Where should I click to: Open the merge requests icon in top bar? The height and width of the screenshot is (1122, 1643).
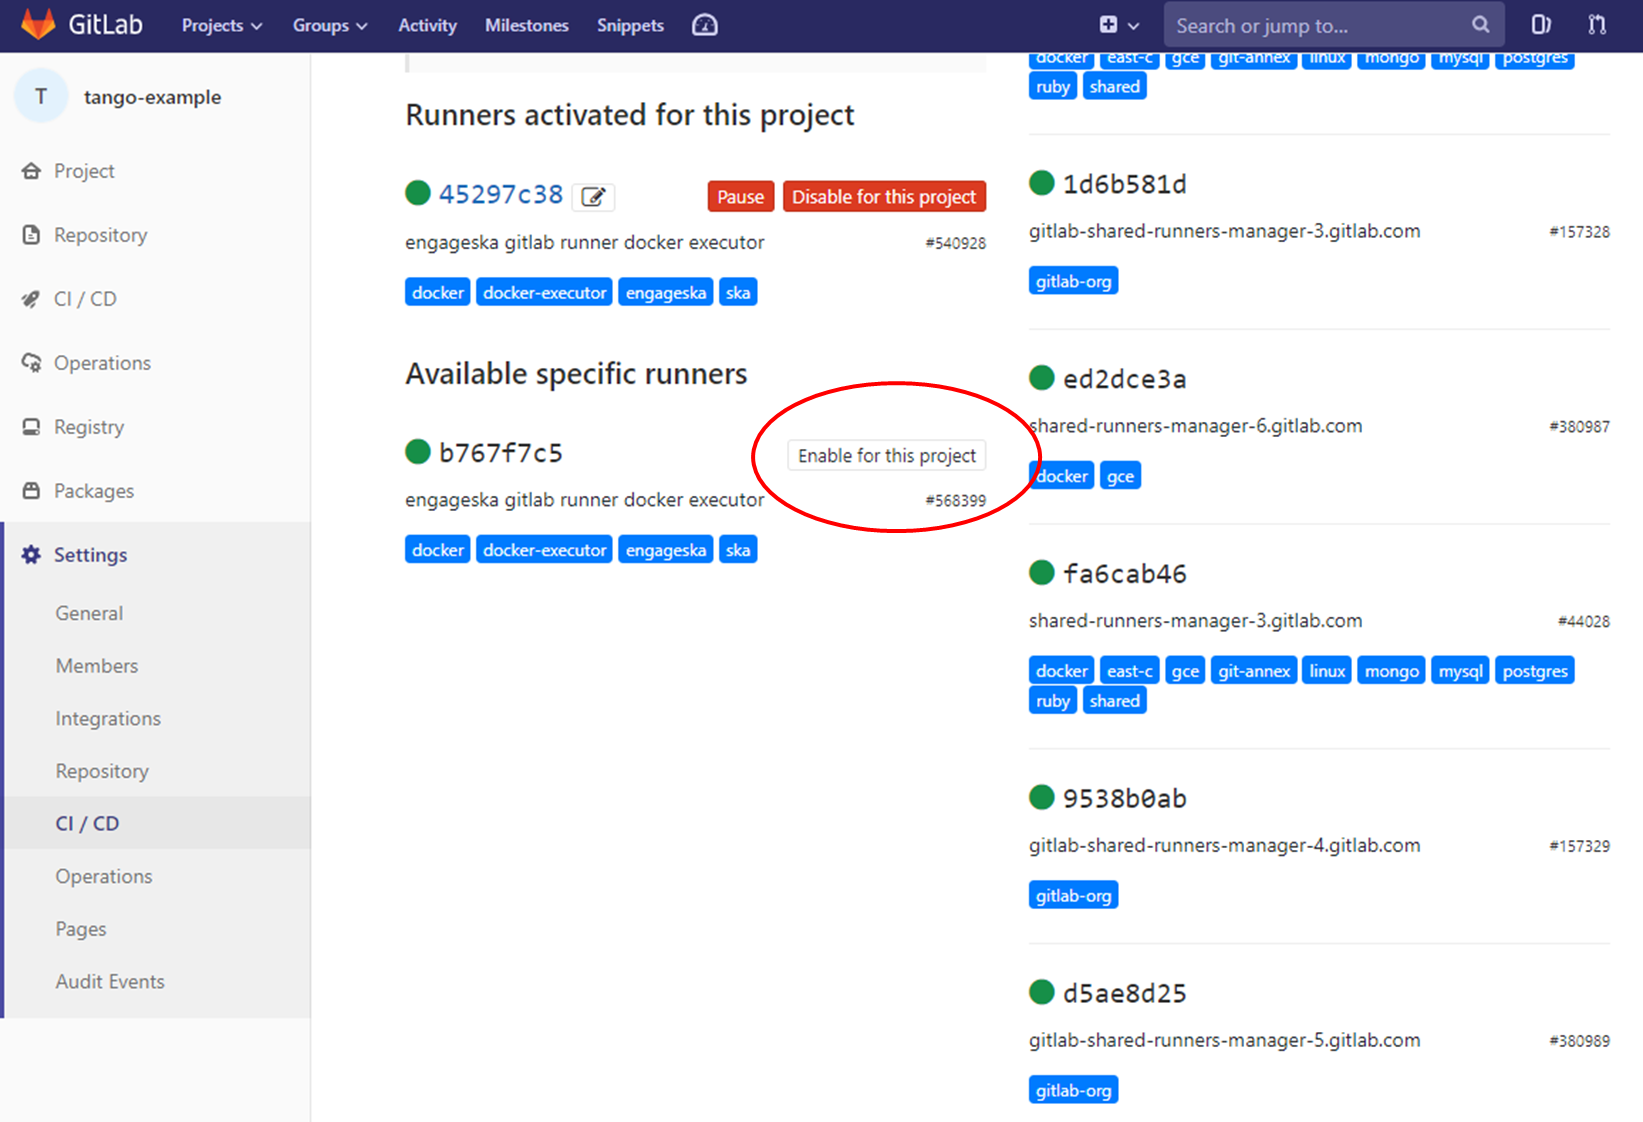coord(1597,25)
